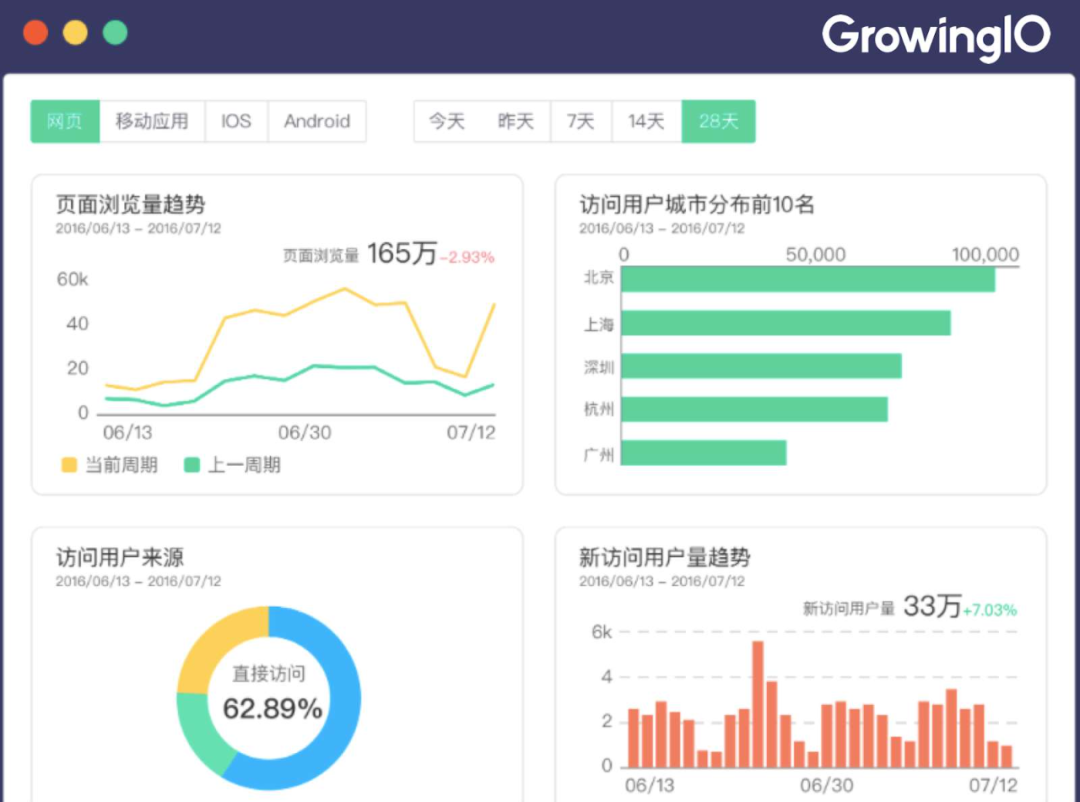The height and width of the screenshot is (802, 1080).
Task: Select the 7天 time range
Action: coord(581,121)
